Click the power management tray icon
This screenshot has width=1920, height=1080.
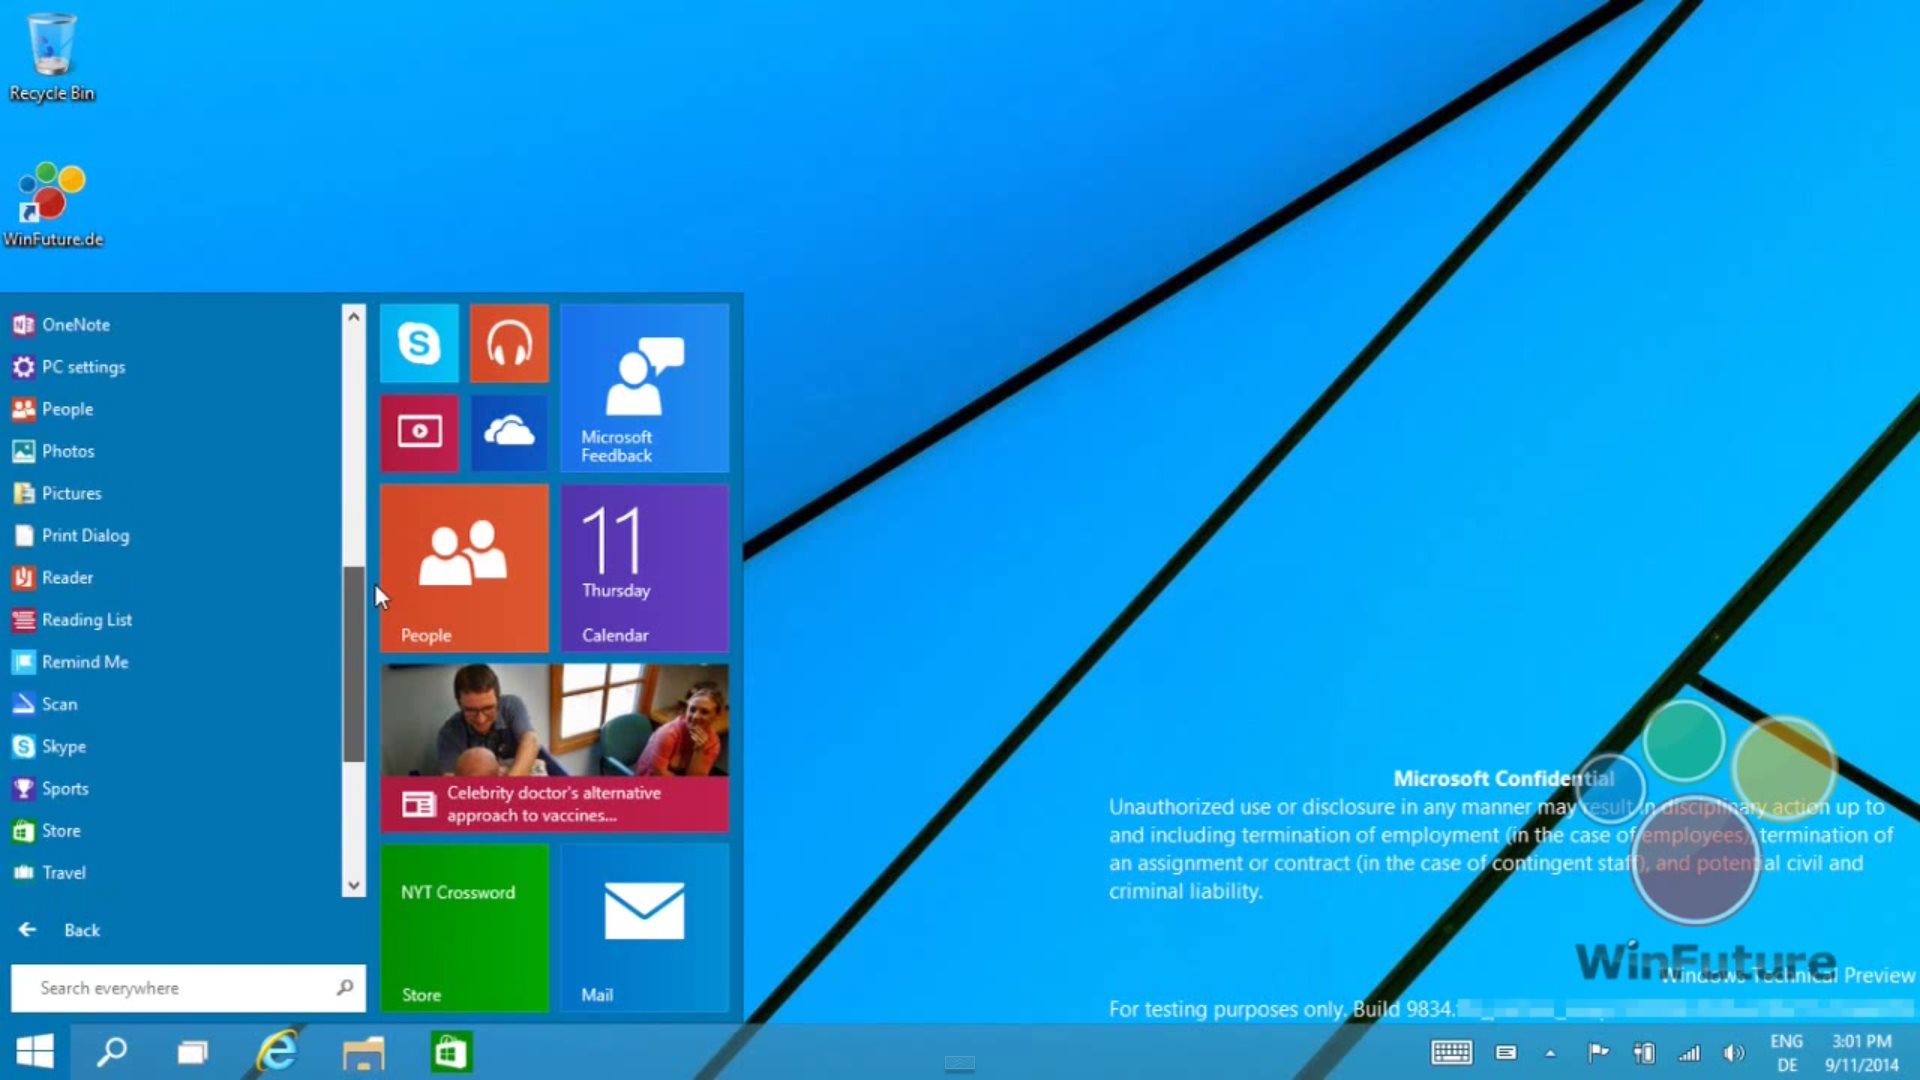coord(1643,1052)
